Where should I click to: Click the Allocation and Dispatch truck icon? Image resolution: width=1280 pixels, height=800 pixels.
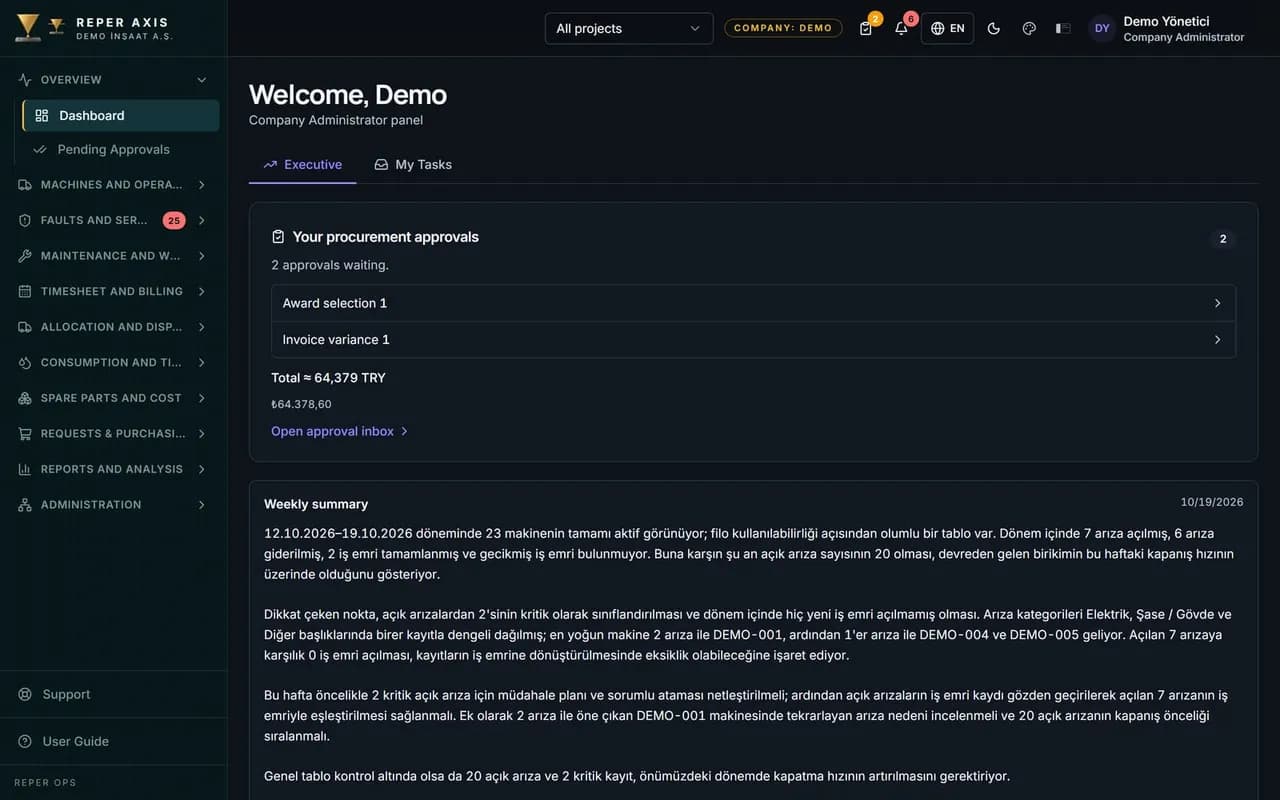click(x=25, y=327)
